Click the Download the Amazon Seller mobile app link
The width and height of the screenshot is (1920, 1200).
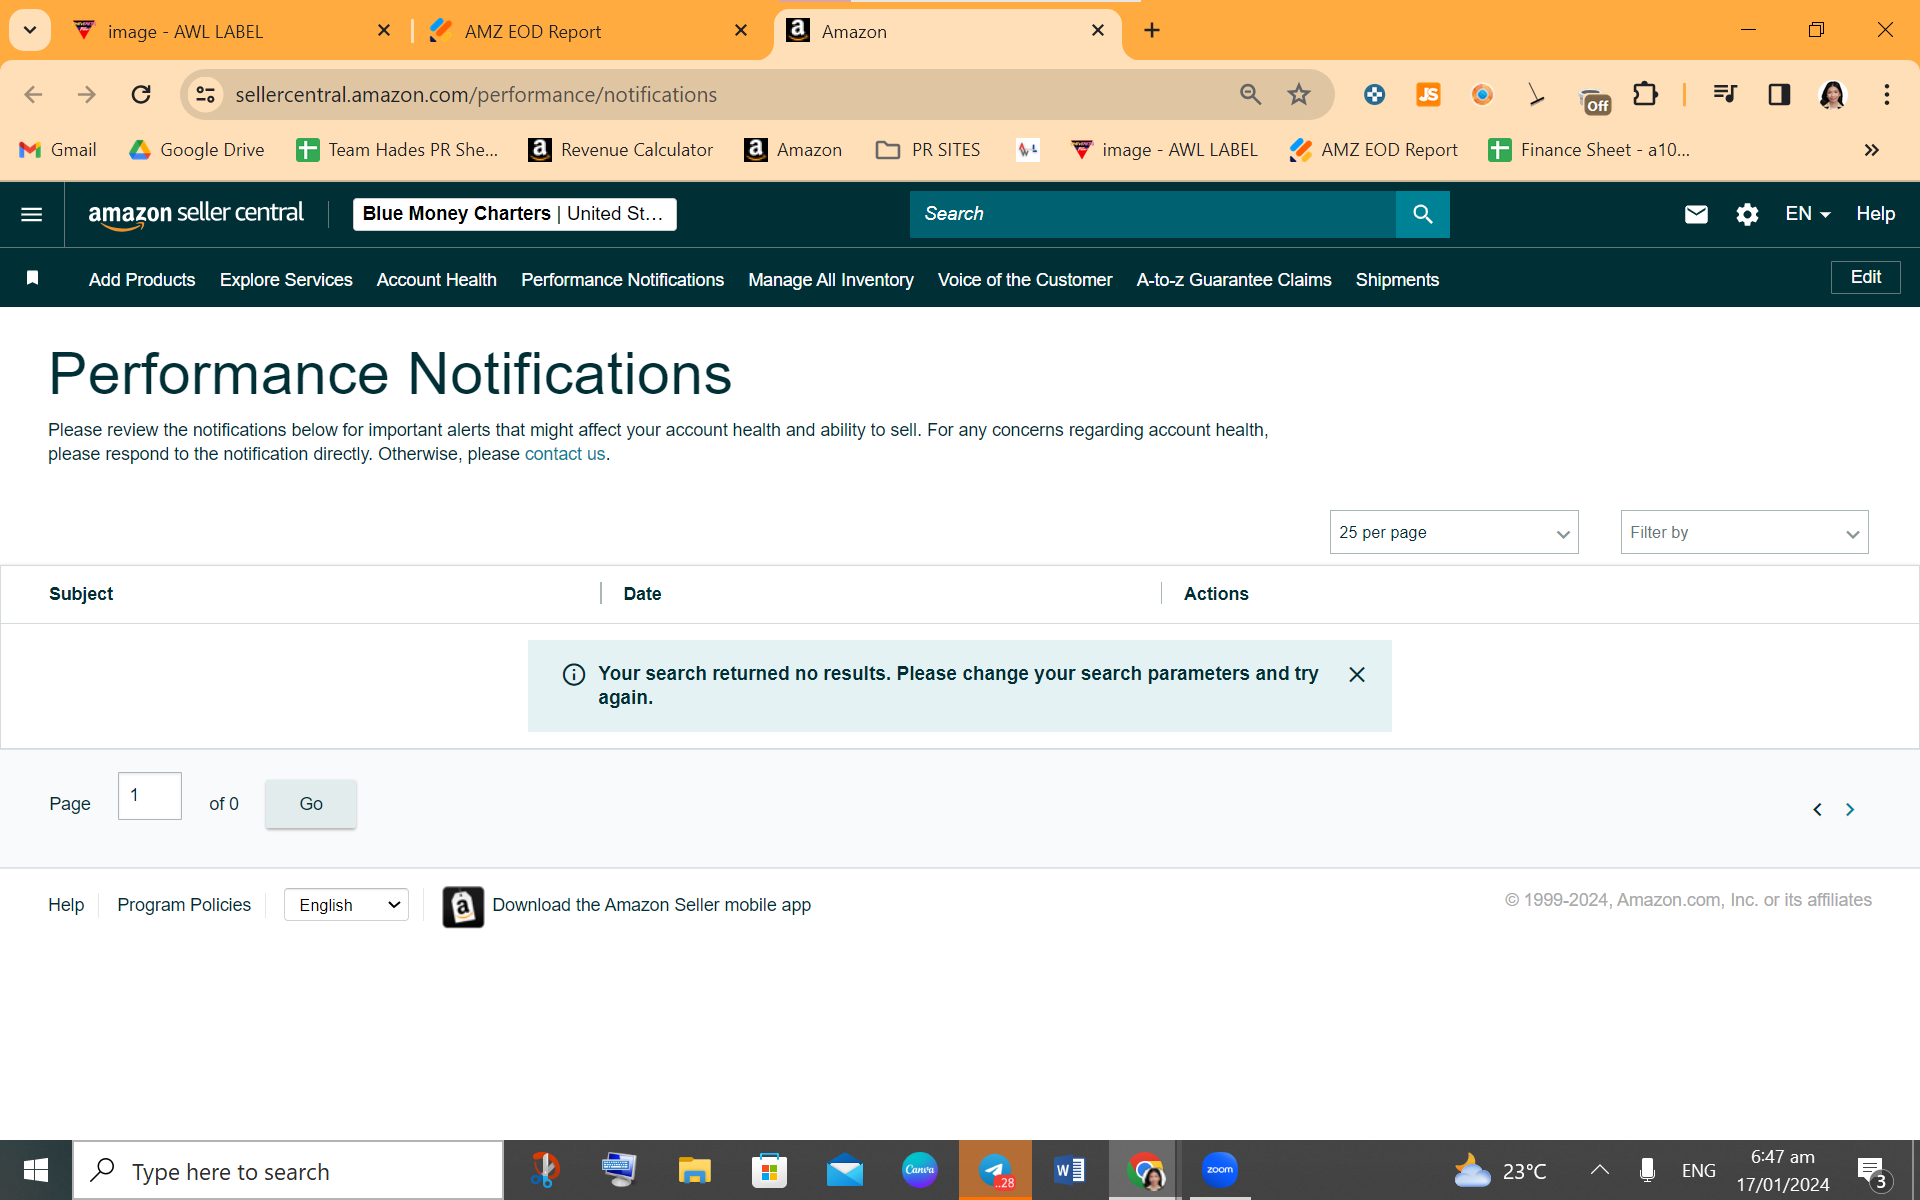click(651, 905)
